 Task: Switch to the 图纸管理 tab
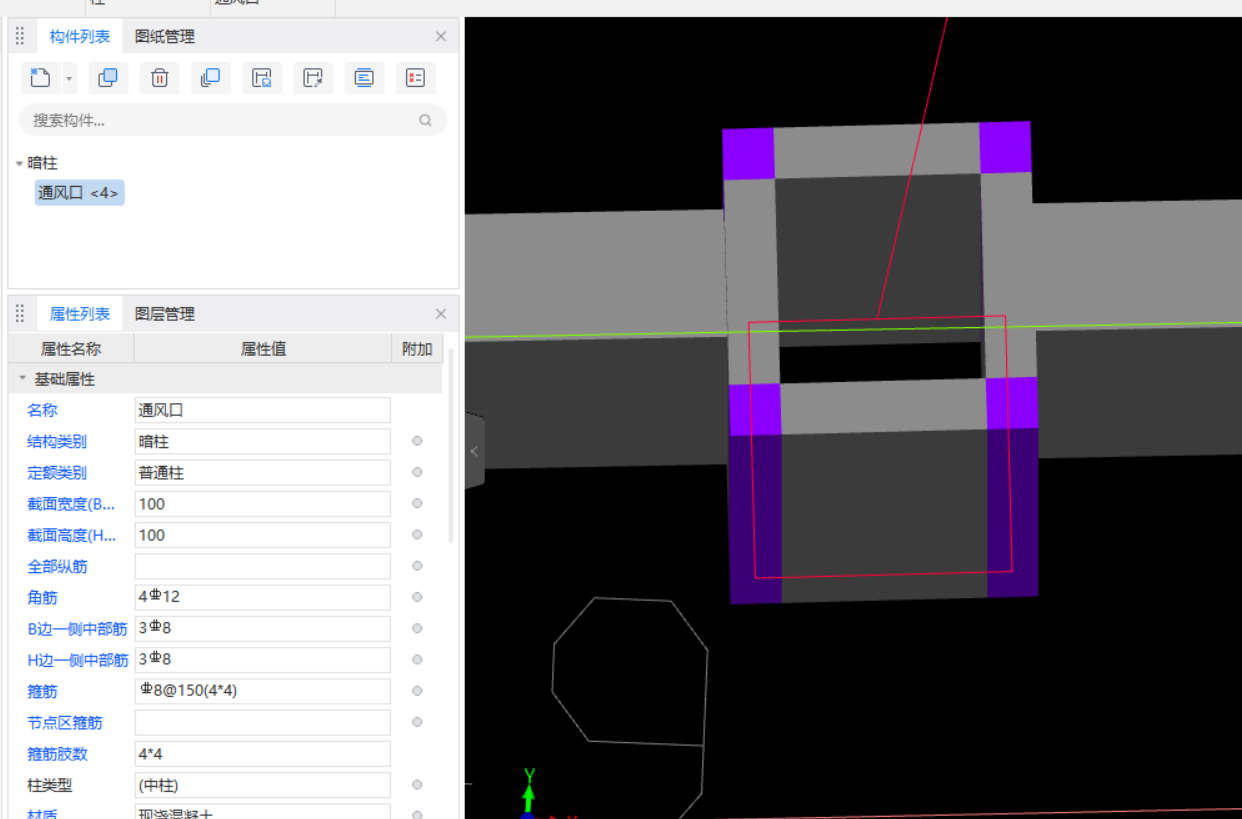pyautogui.click(x=165, y=37)
